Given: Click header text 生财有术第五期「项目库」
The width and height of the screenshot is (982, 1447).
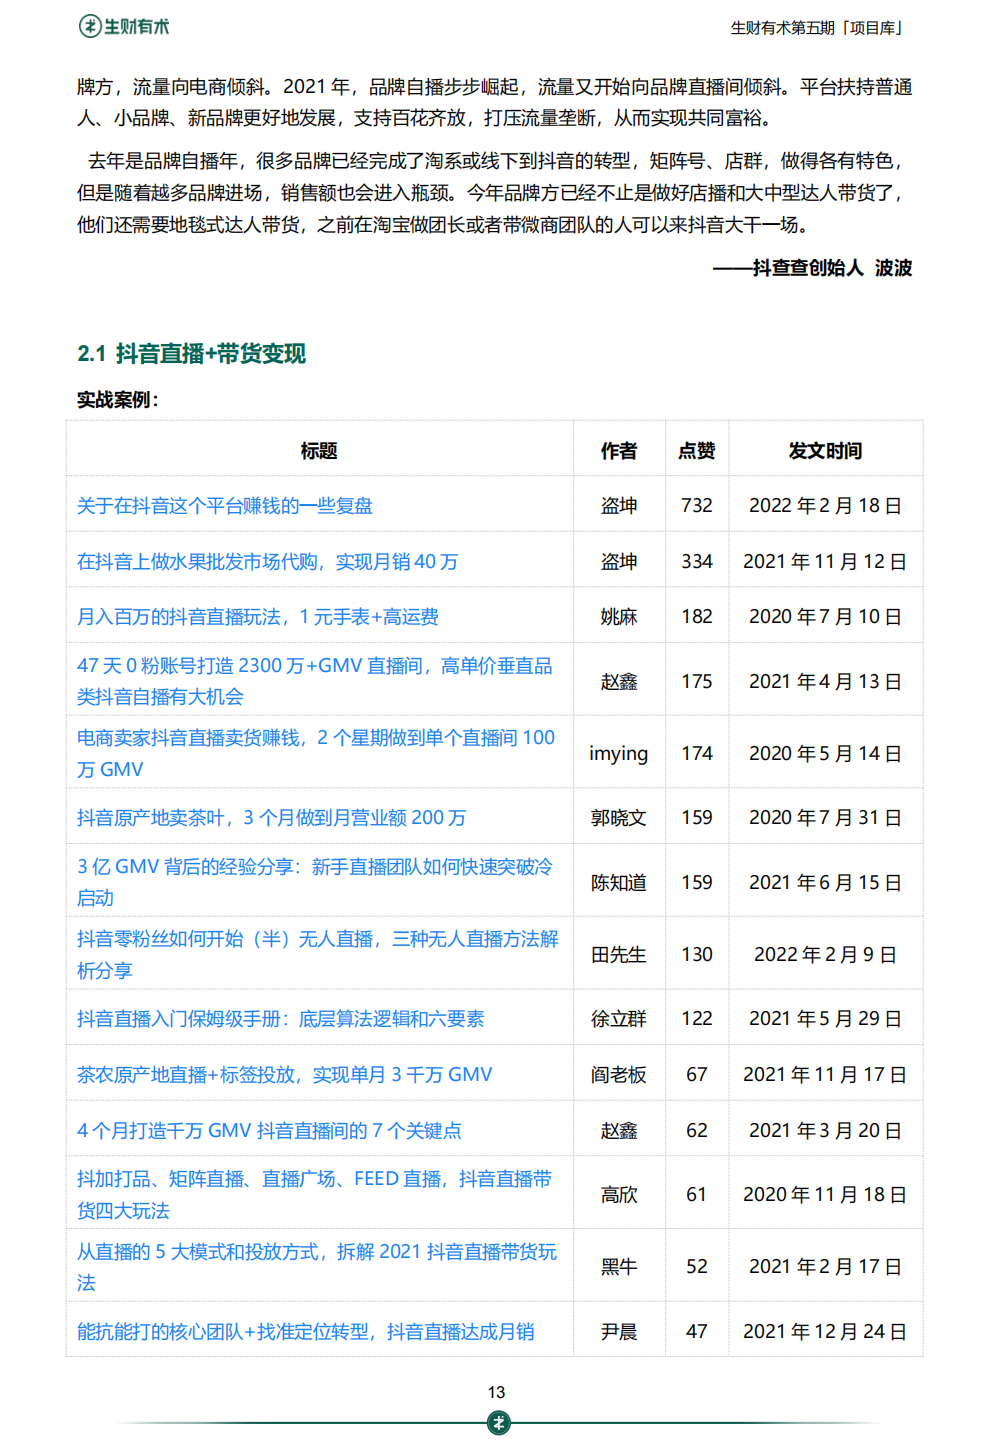Looking at the screenshot, I should (818, 28).
